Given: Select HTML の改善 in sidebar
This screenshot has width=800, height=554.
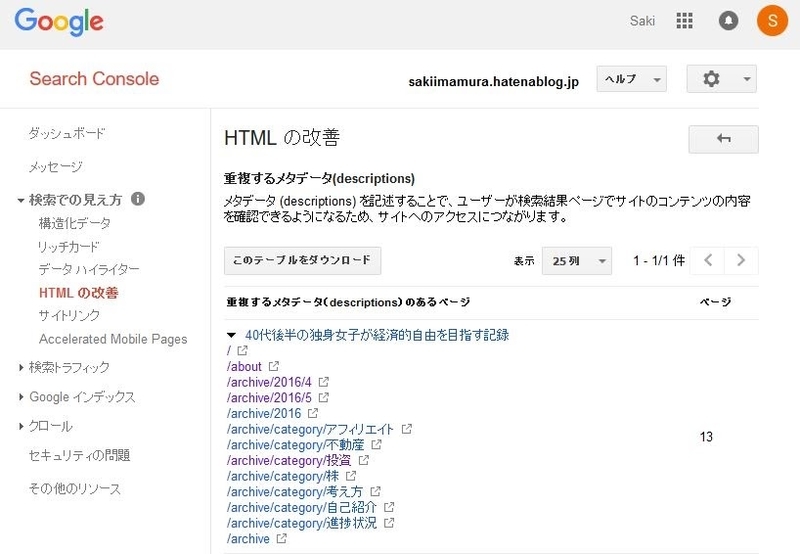Looking at the screenshot, I should click(x=79, y=293).
